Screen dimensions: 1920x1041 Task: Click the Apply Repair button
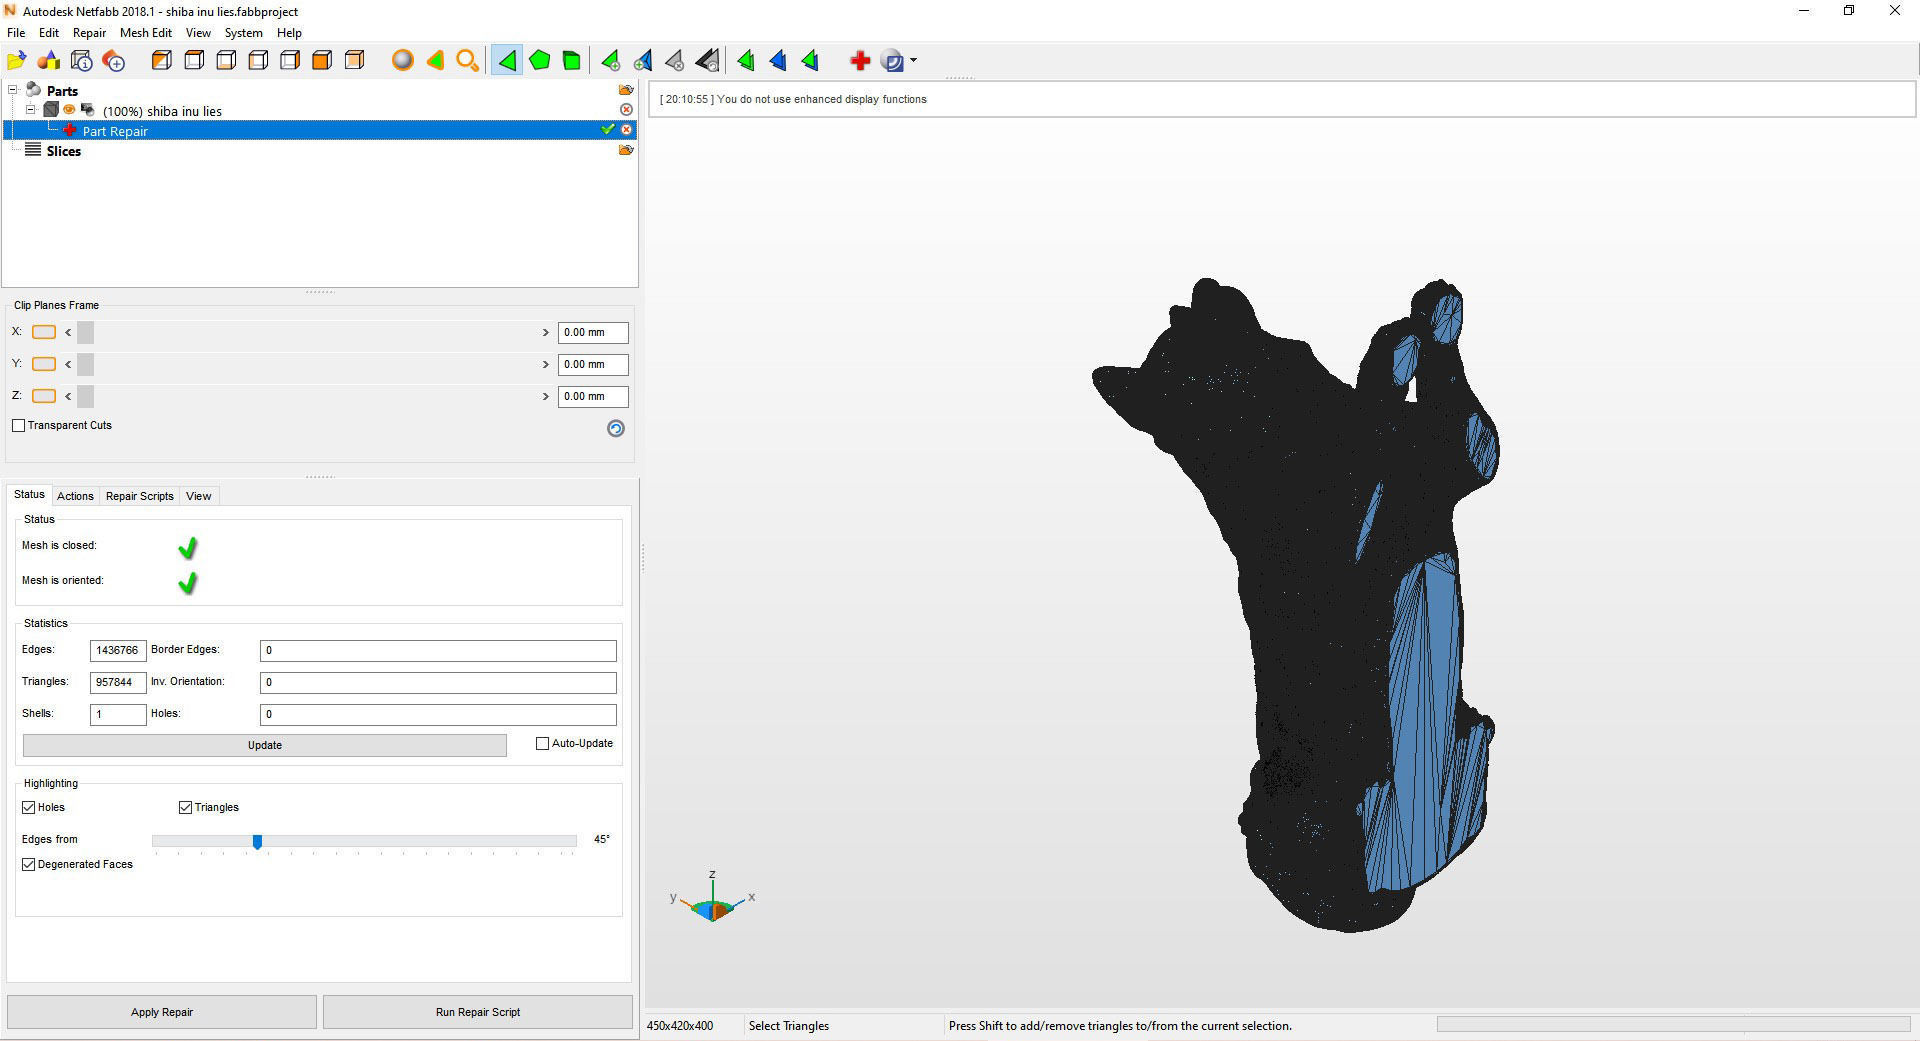click(162, 1012)
